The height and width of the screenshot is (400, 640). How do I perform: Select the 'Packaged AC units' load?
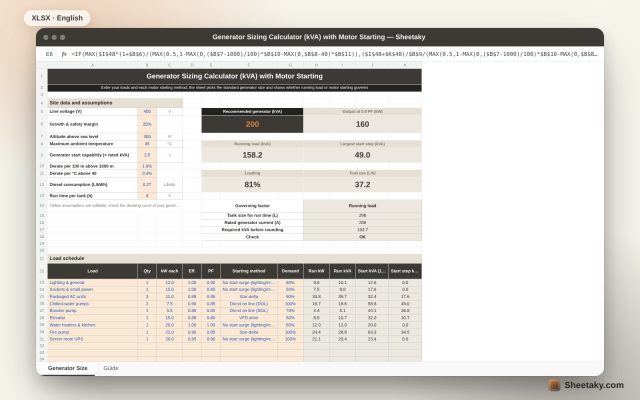tap(92, 297)
